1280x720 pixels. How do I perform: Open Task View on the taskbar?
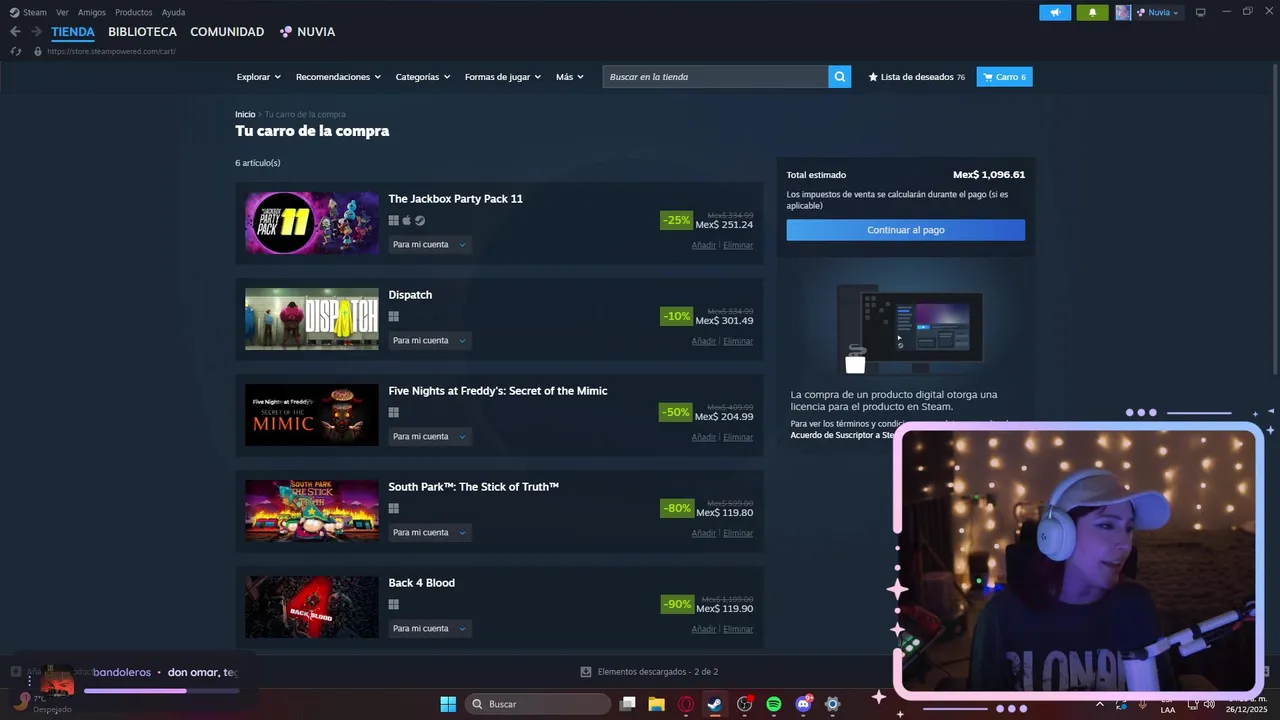click(627, 704)
